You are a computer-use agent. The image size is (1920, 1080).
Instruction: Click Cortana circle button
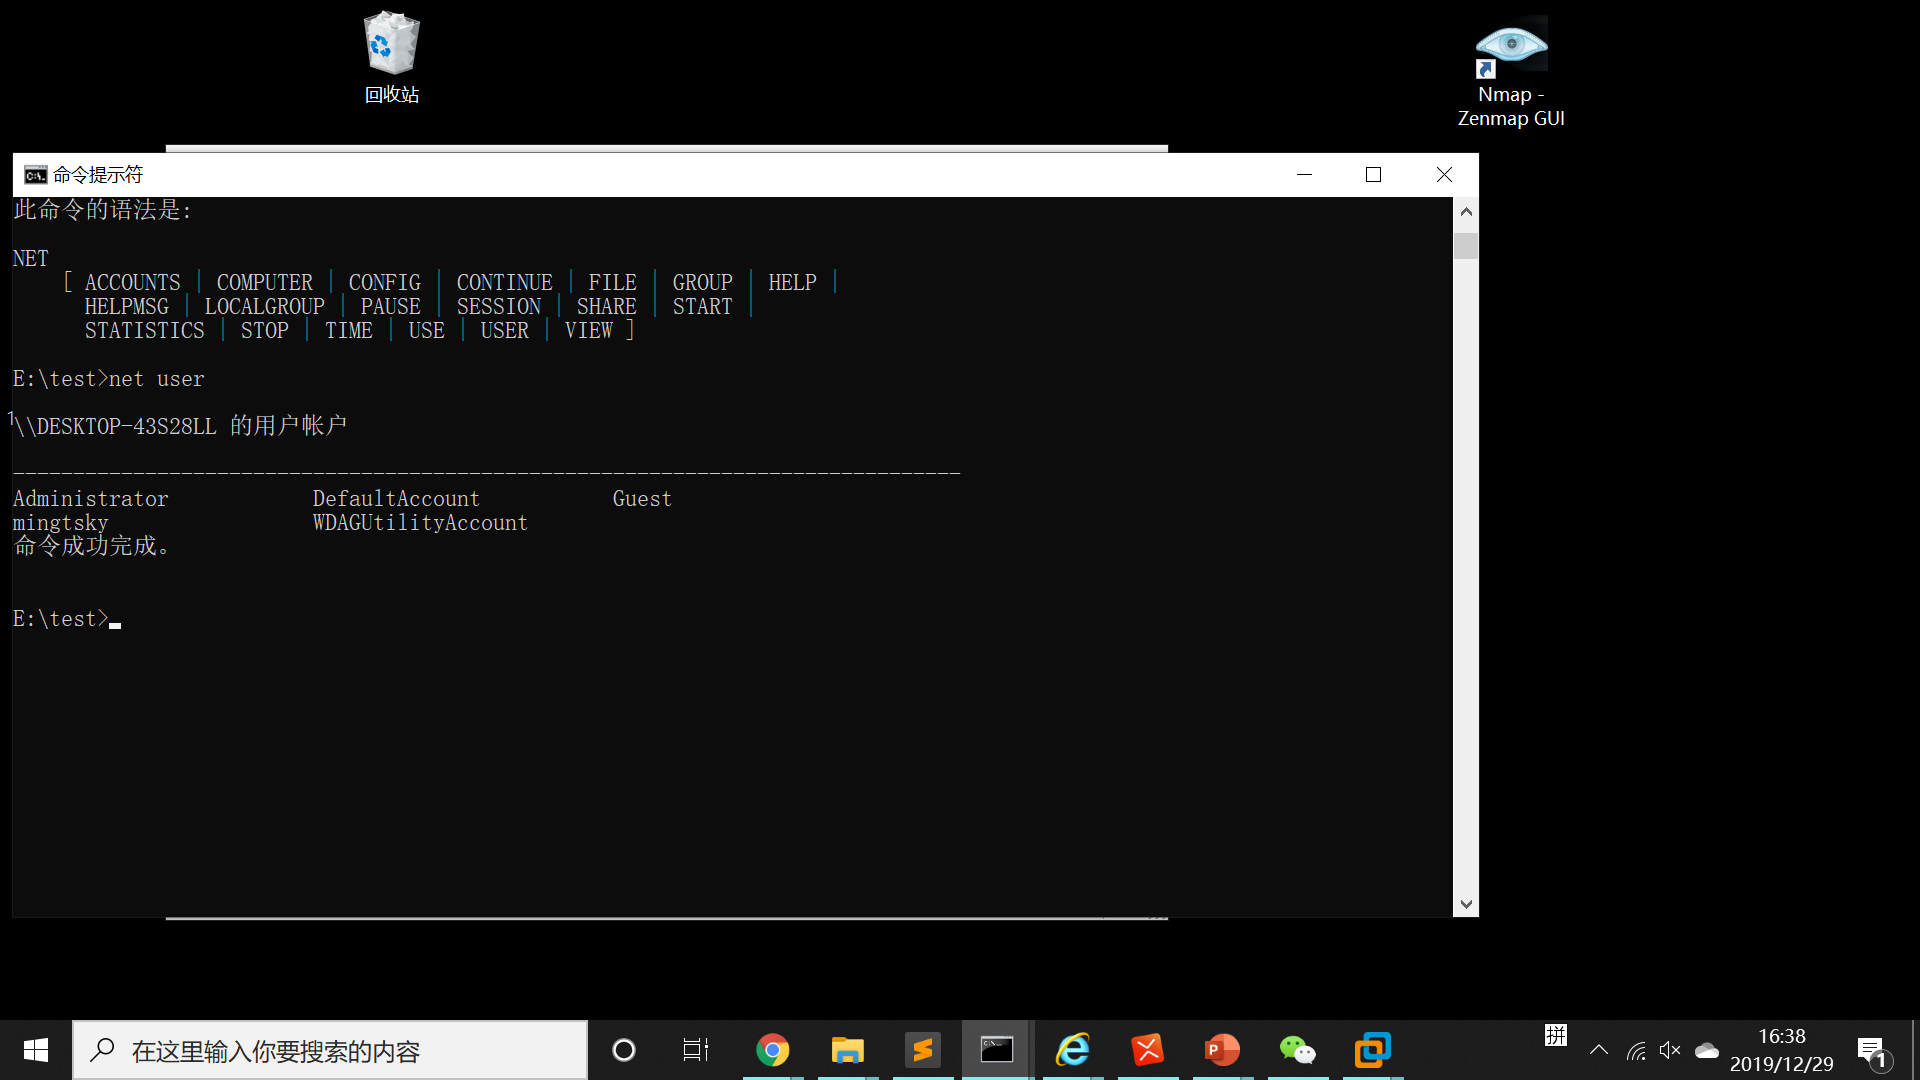[623, 1050]
